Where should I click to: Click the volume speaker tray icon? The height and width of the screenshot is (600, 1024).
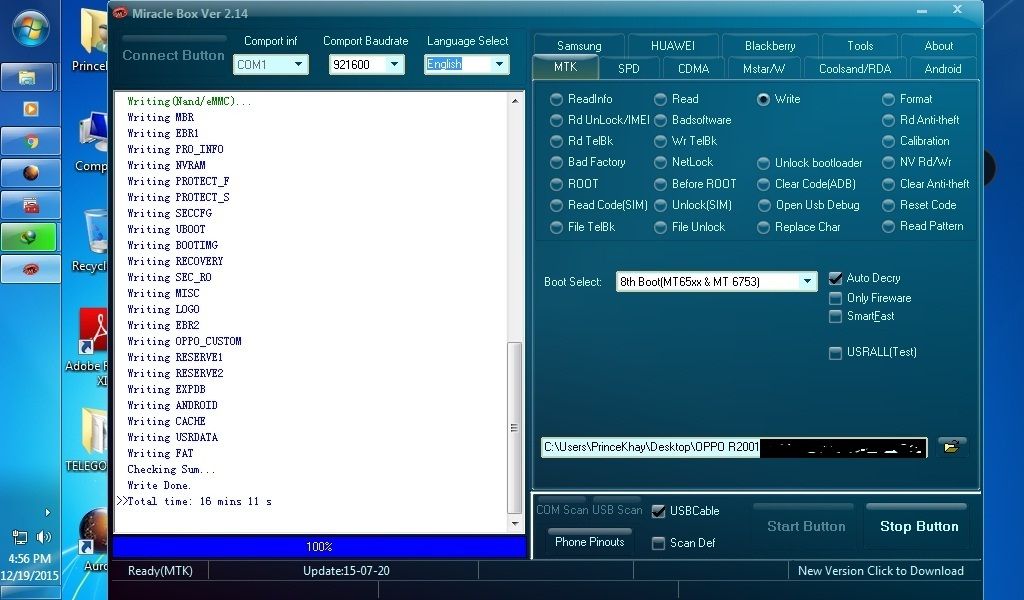click(44, 537)
